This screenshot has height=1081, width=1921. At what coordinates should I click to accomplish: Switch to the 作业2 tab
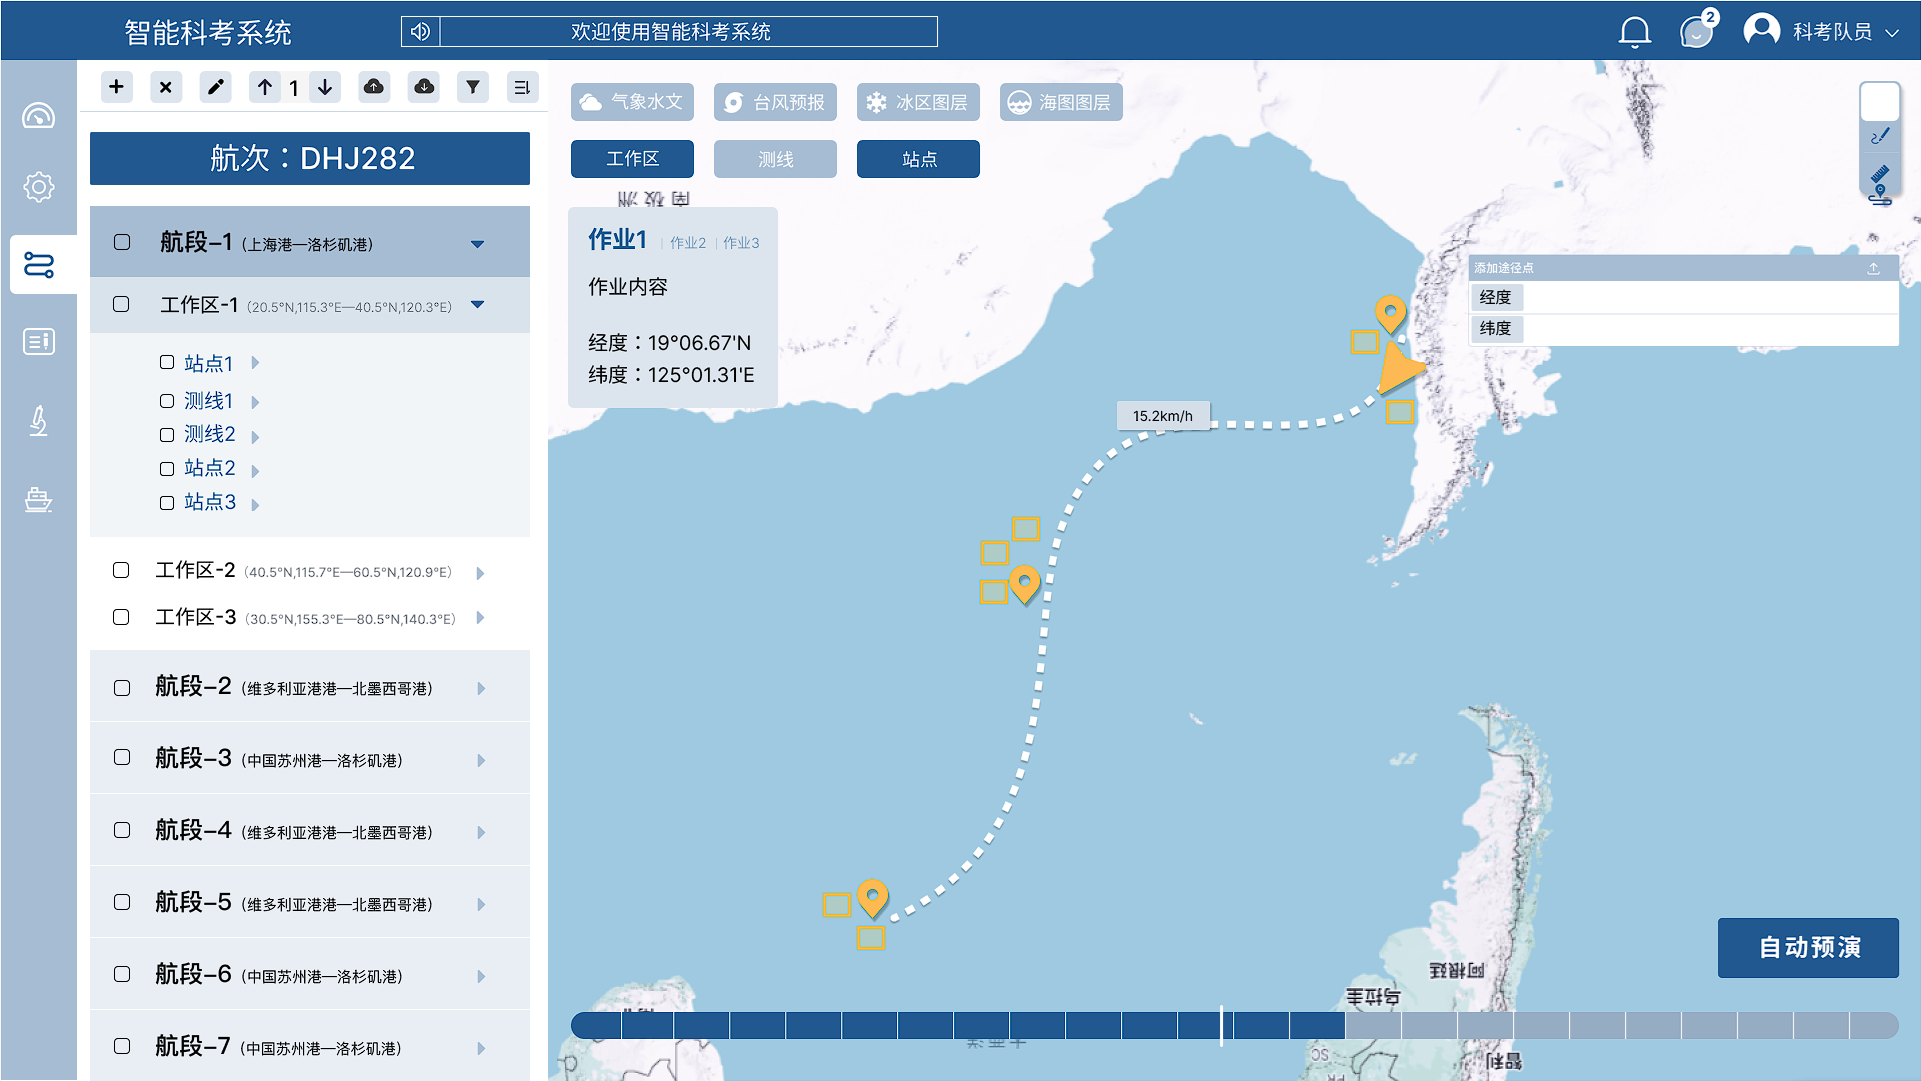coord(688,243)
